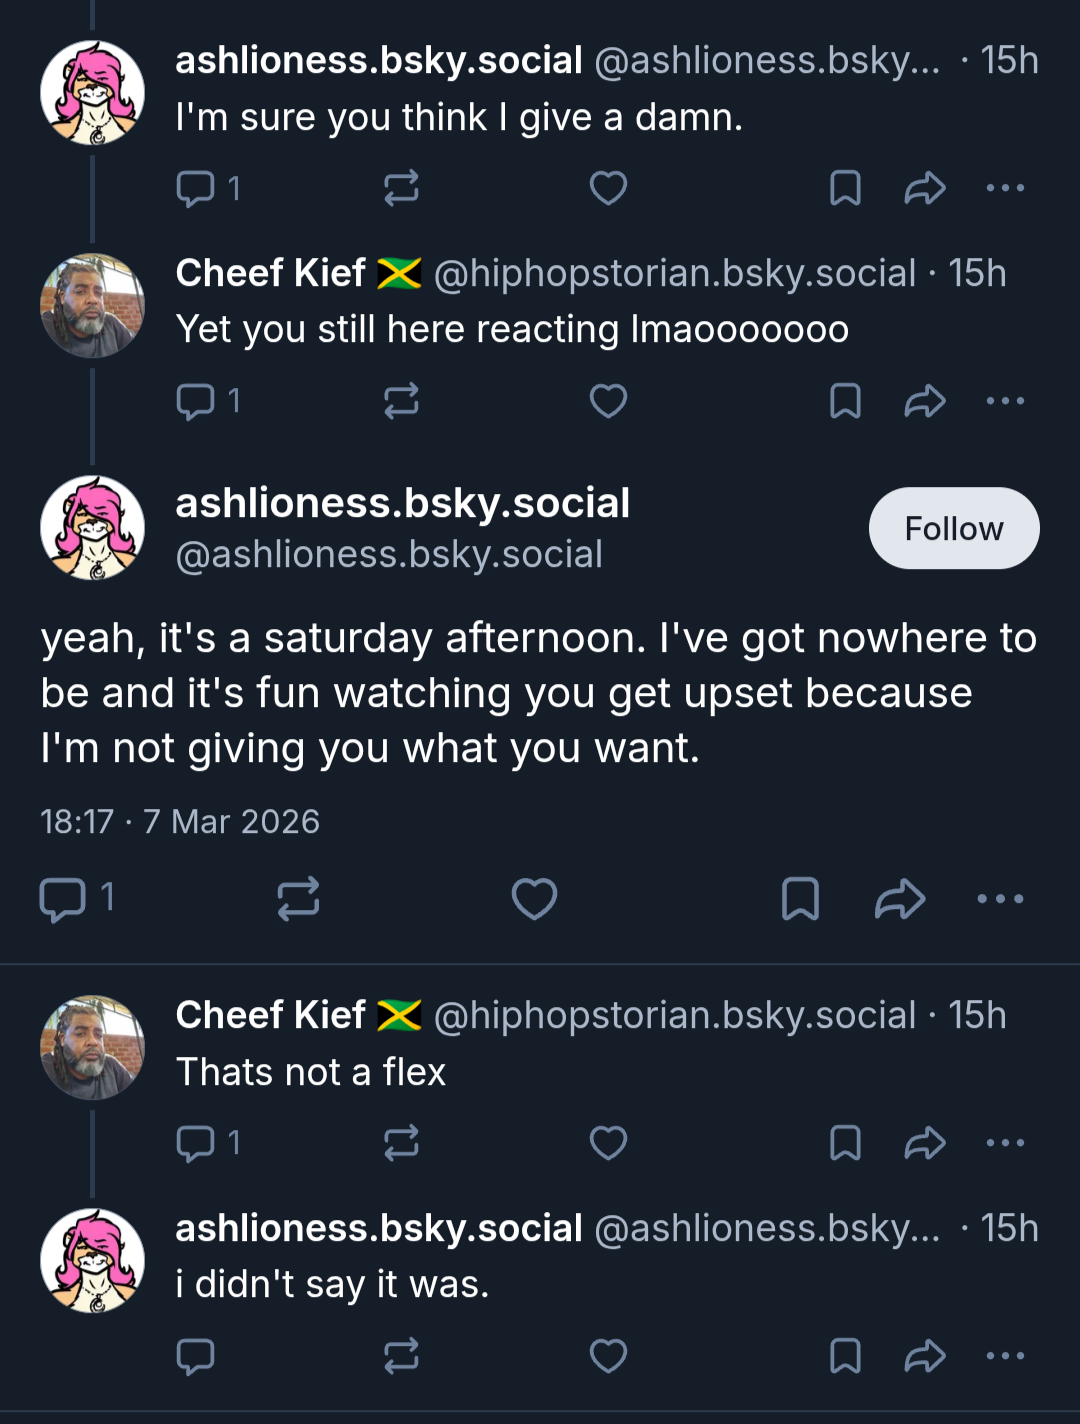Viewport: 1080px width, 1424px height.
Task: Open more options for the main post
Action: pos(1000,898)
